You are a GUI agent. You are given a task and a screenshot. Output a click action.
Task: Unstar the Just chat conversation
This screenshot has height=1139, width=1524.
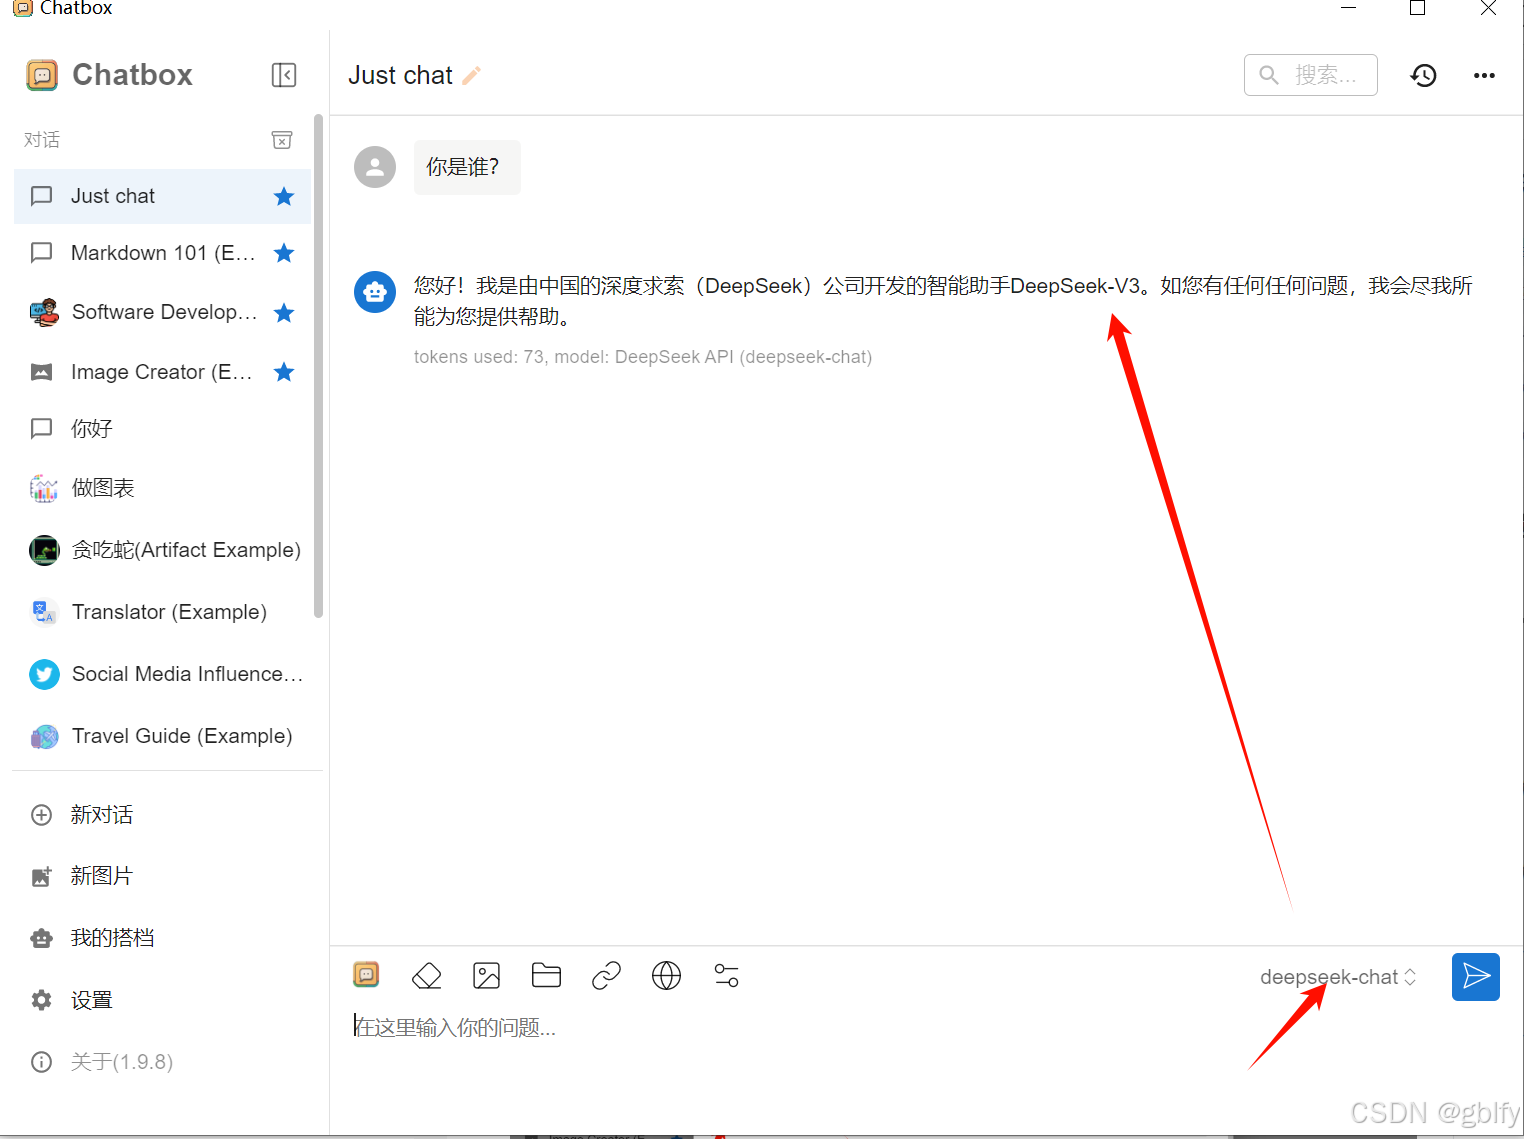click(x=284, y=196)
